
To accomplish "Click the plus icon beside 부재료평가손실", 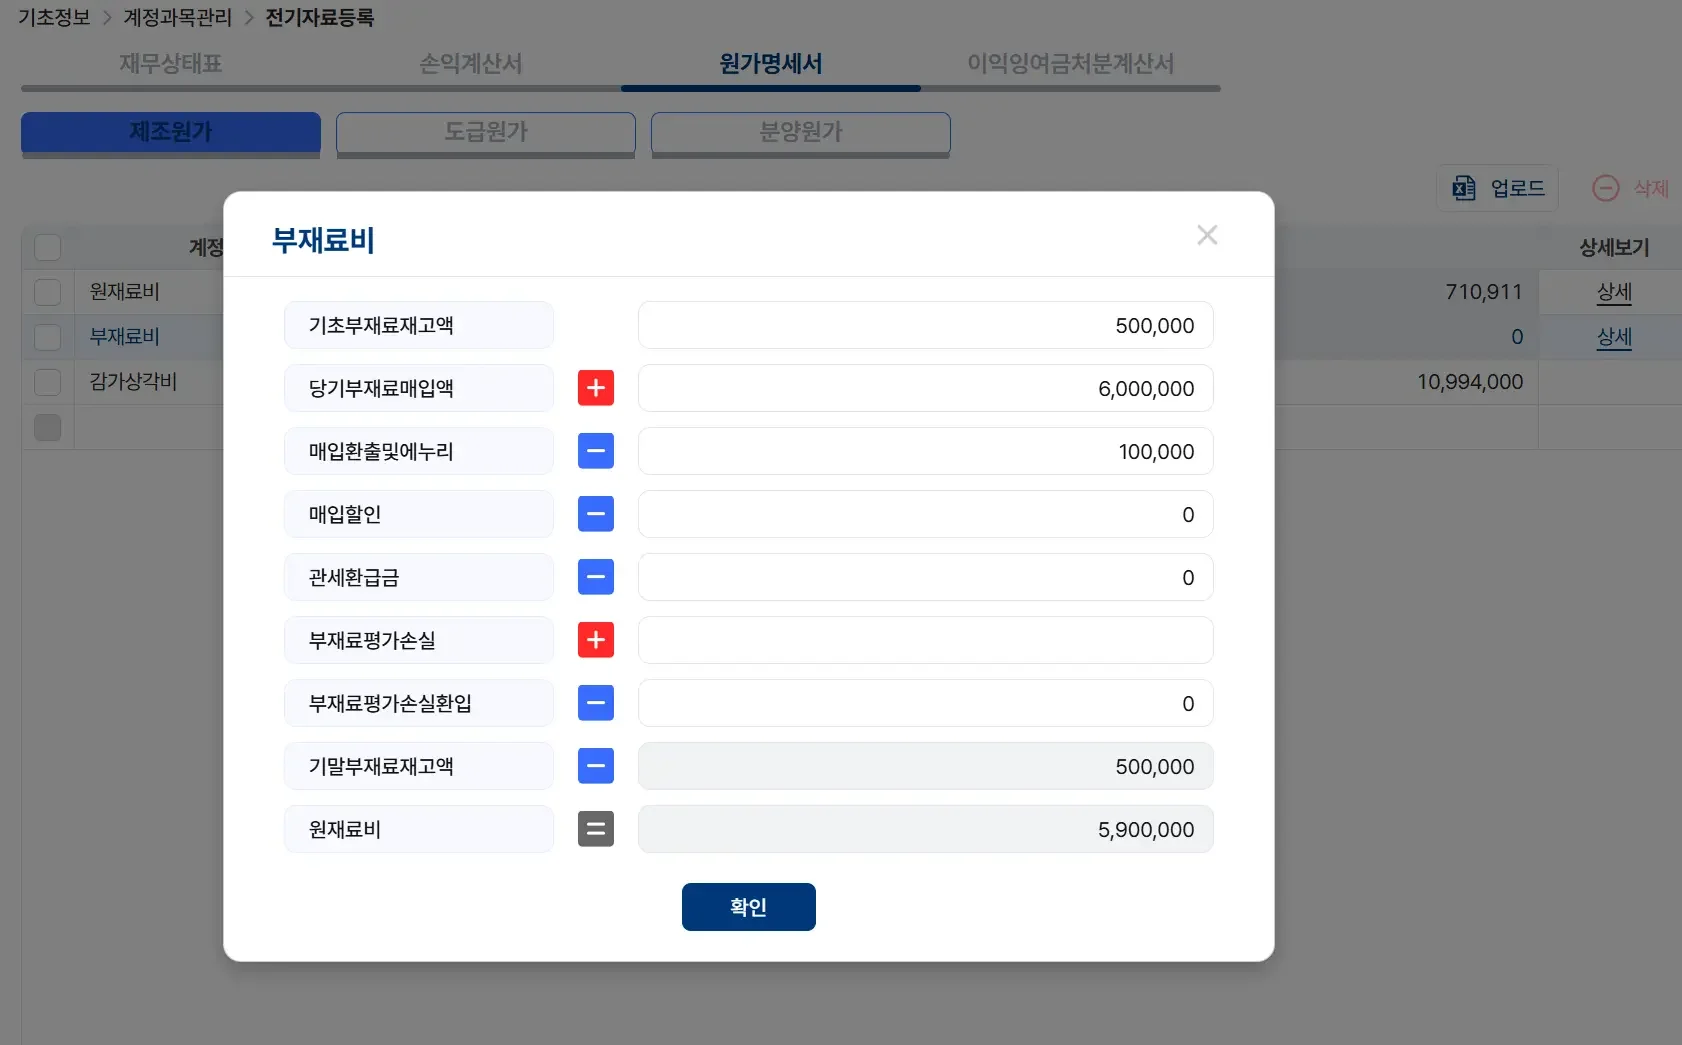I will 595,640.
